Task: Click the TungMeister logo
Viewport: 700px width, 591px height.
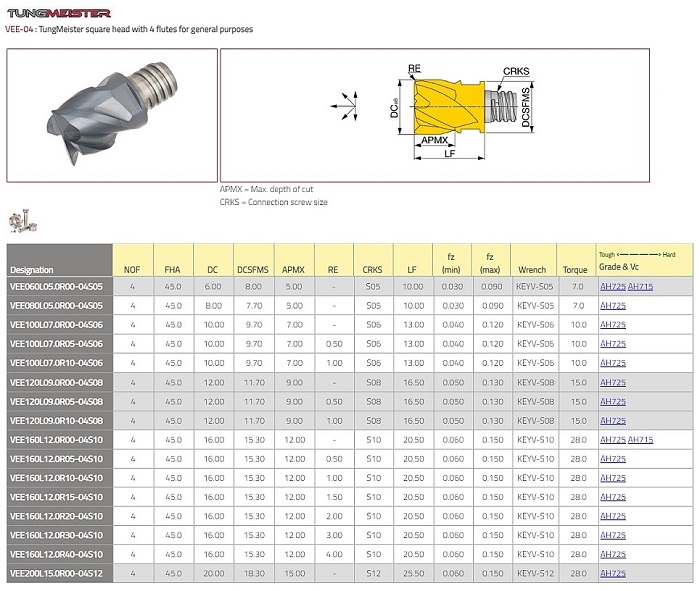Action: pos(59,13)
